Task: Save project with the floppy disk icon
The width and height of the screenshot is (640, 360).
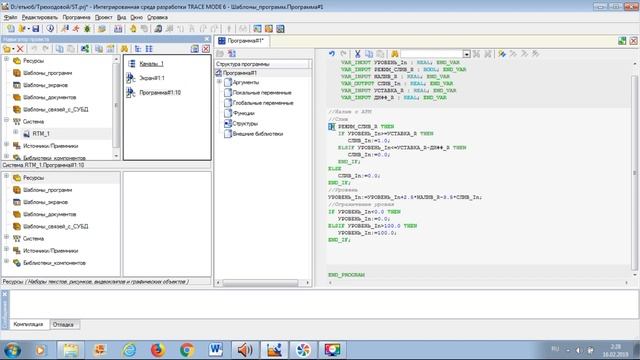Action: pos(36,29)
